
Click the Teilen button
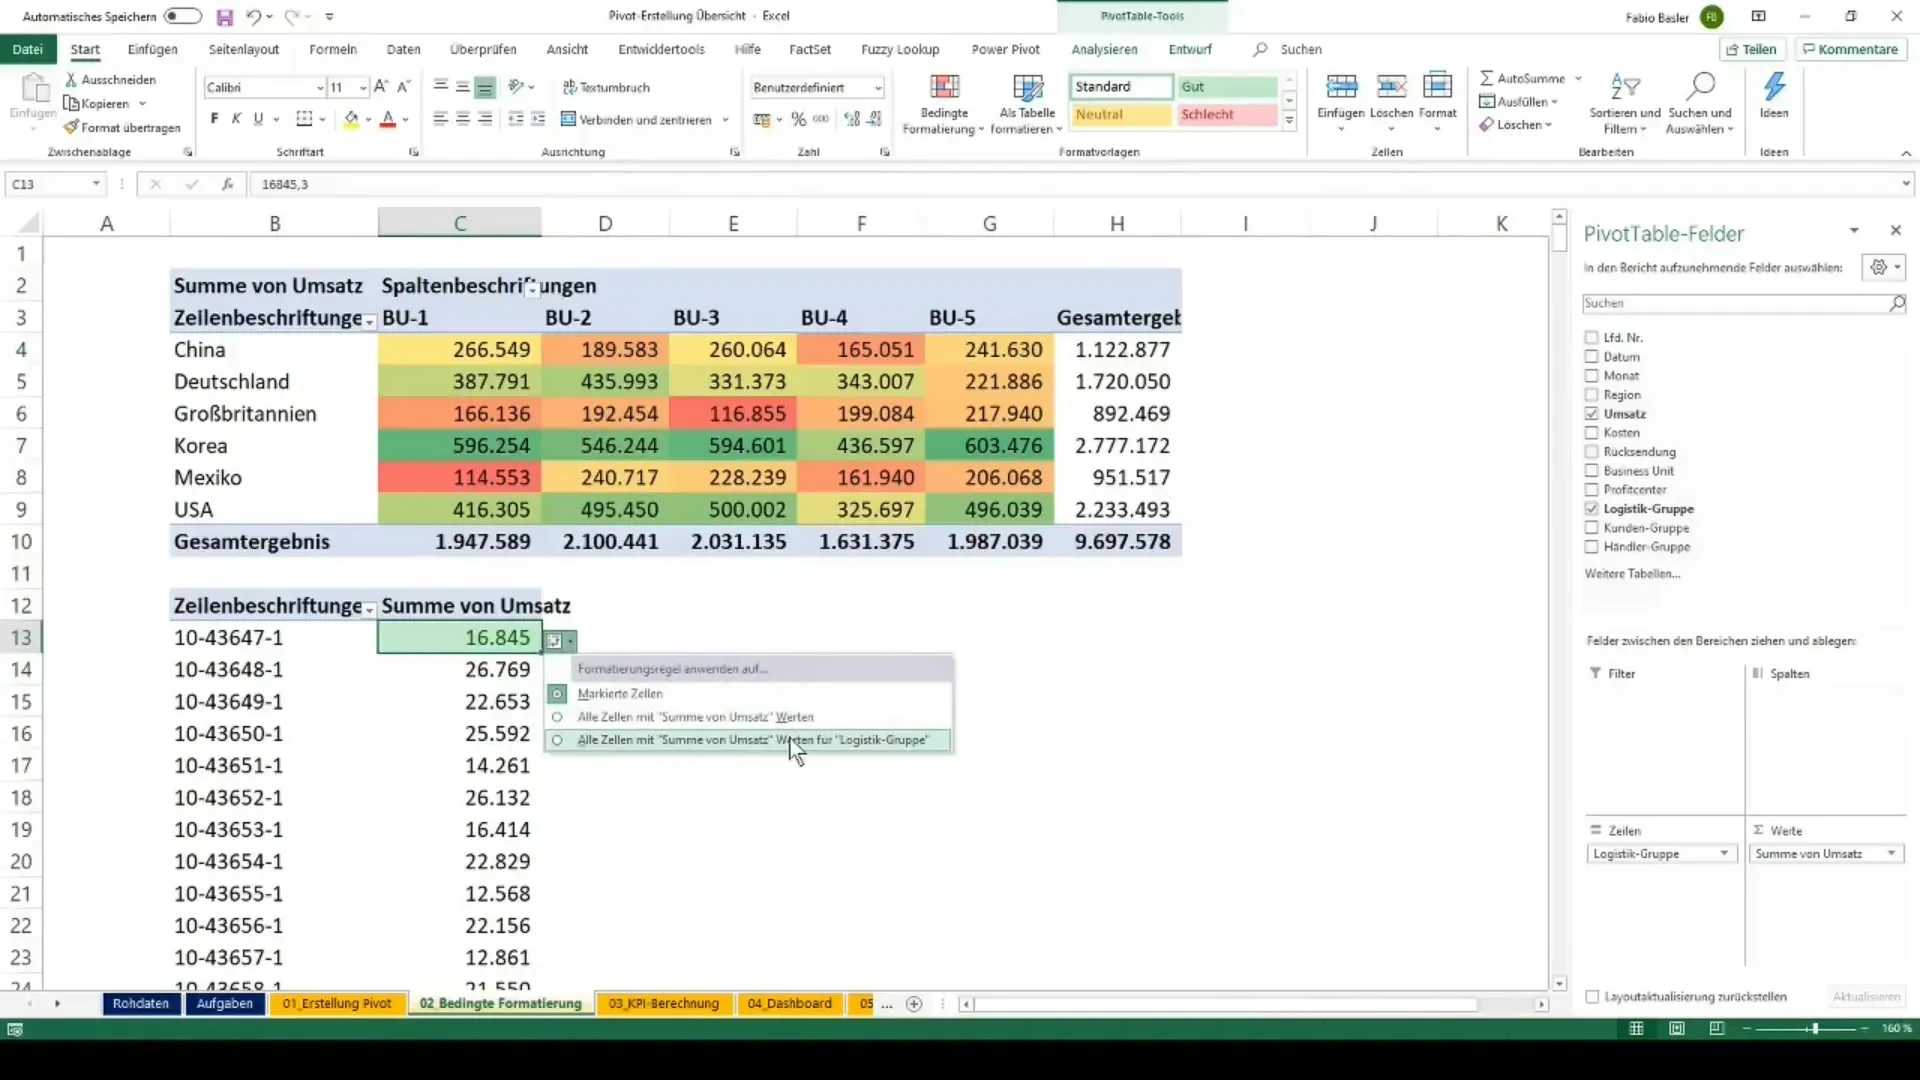pos(1751,49)
